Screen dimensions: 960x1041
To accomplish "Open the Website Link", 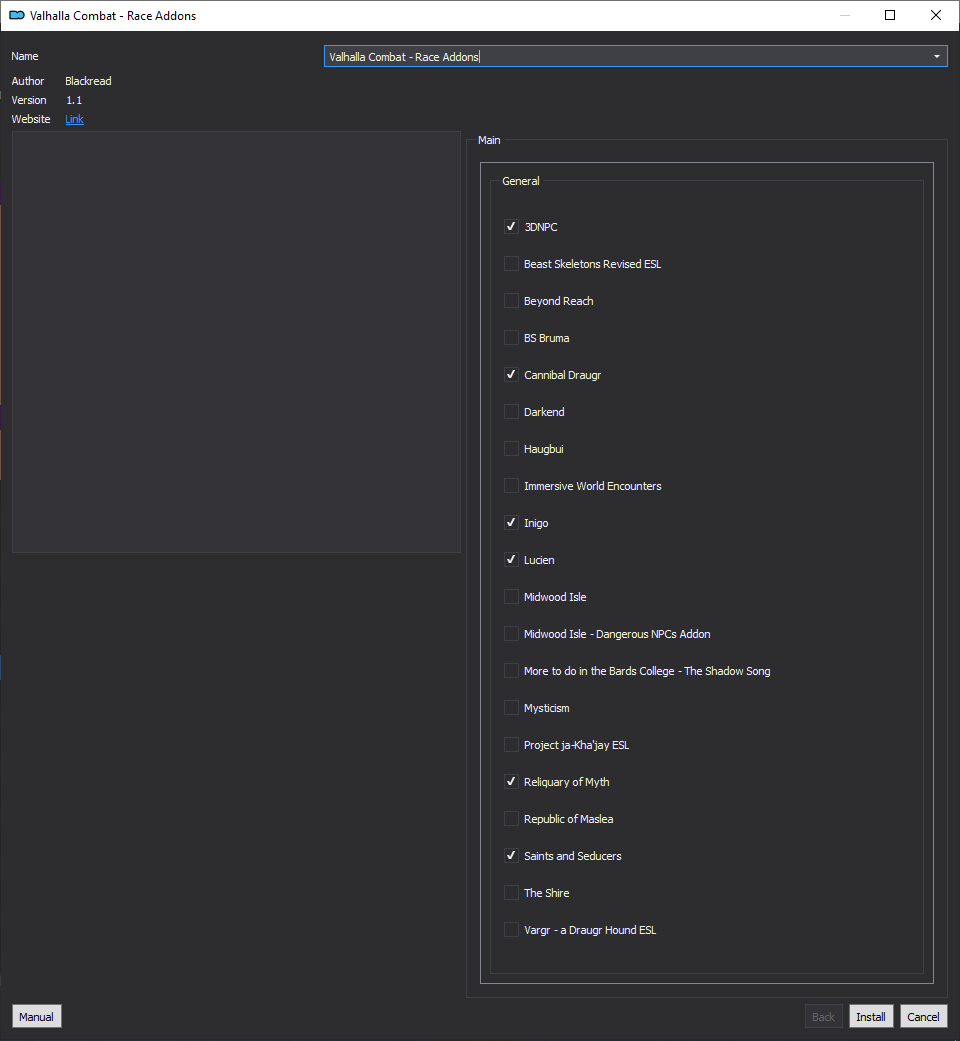I will point(74,120).
